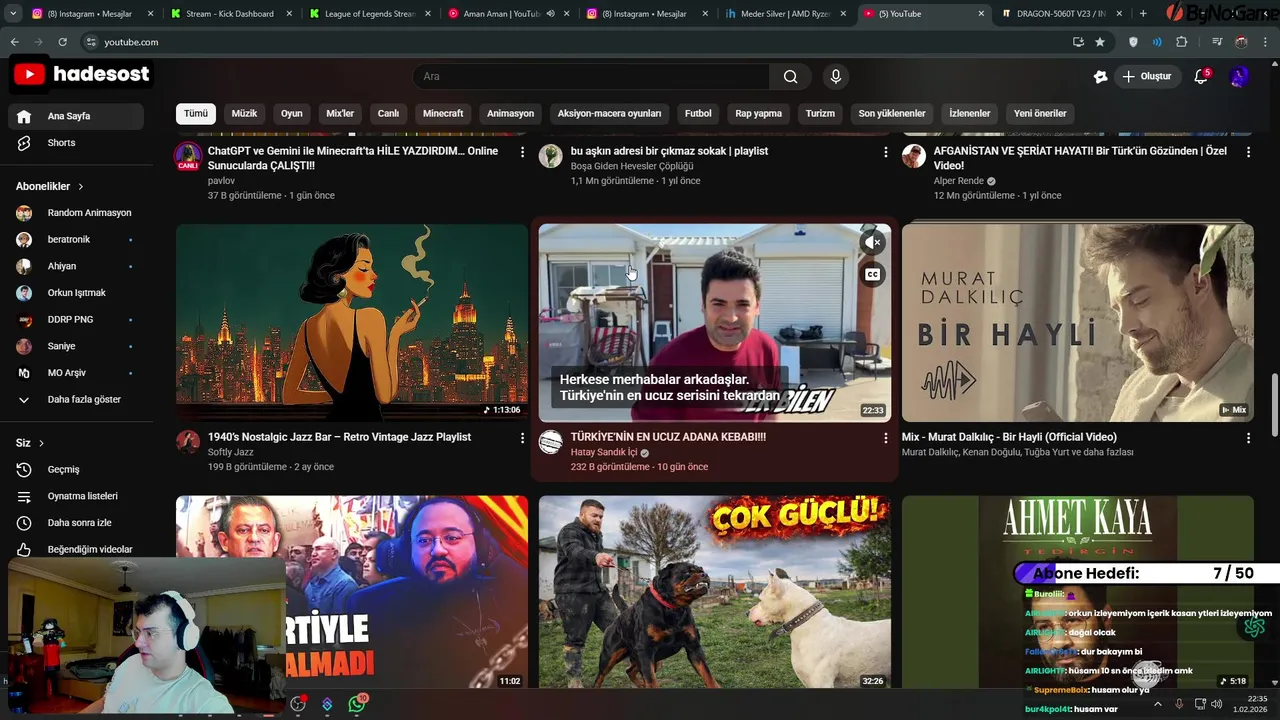Bookmark page with star icon

point(1100,42)
